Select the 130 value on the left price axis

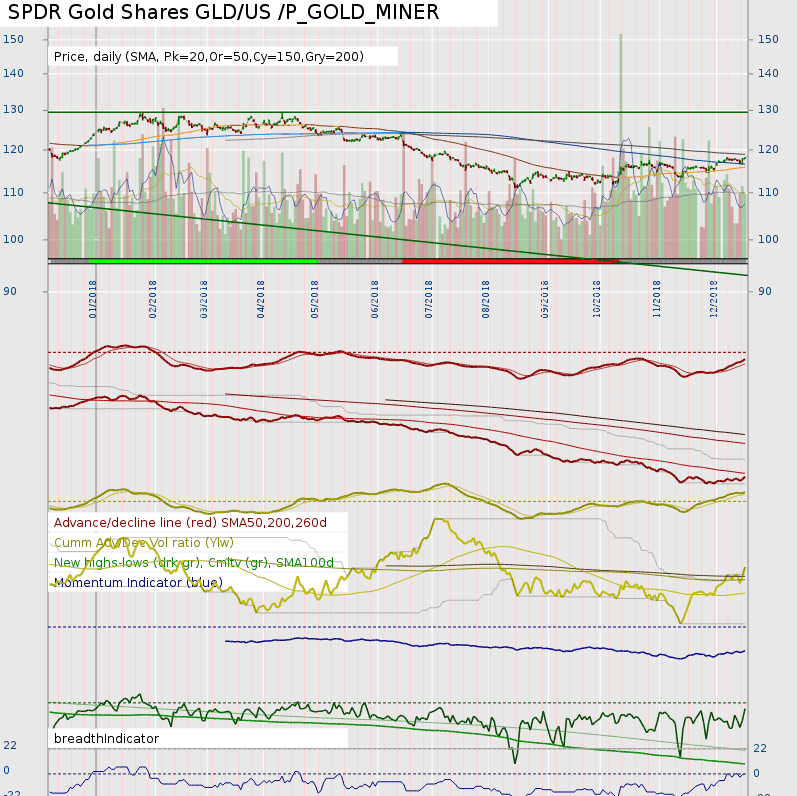point(13,109)
